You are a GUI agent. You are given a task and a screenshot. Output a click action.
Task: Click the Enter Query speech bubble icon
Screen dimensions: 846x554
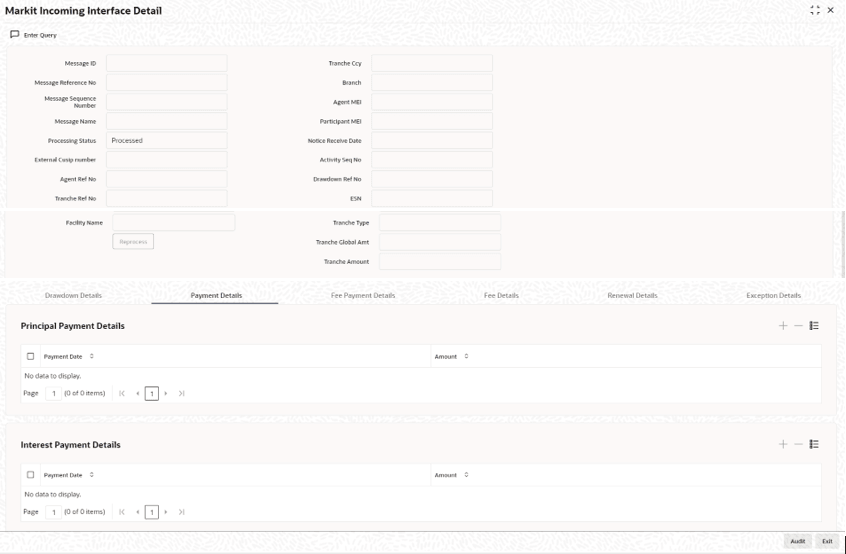(15, 35)
